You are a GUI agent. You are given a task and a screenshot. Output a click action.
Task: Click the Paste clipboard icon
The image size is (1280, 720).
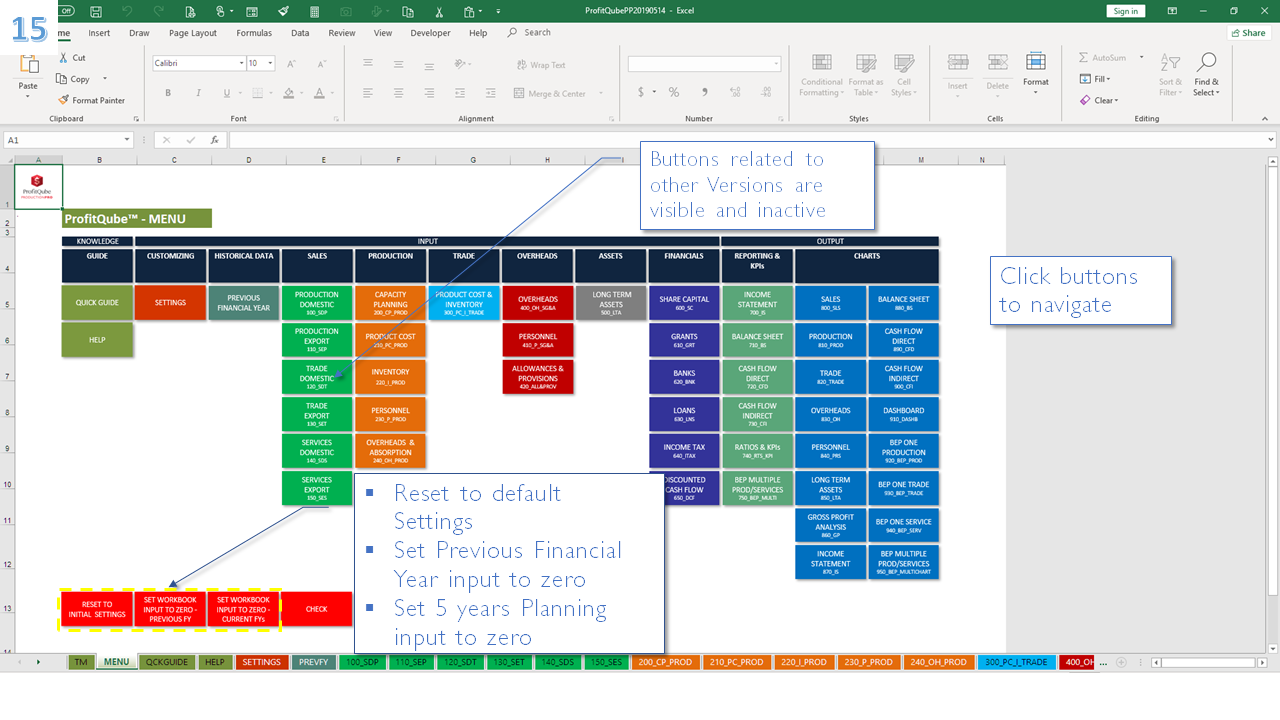[x=28, y=65]
